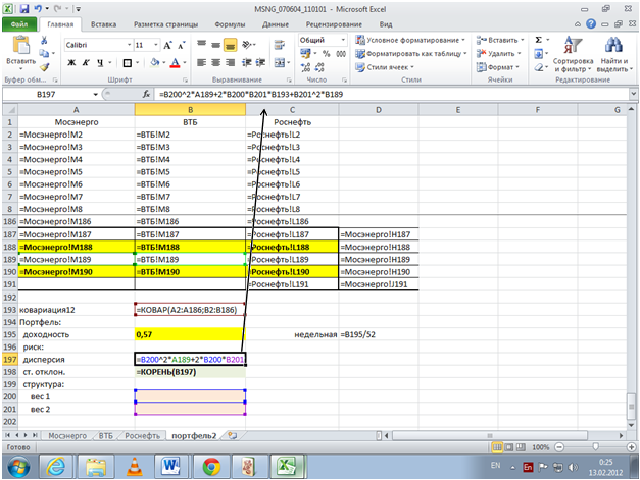Click the Undo arrow icon
The image size is (640, 480).
click(38, 9)
